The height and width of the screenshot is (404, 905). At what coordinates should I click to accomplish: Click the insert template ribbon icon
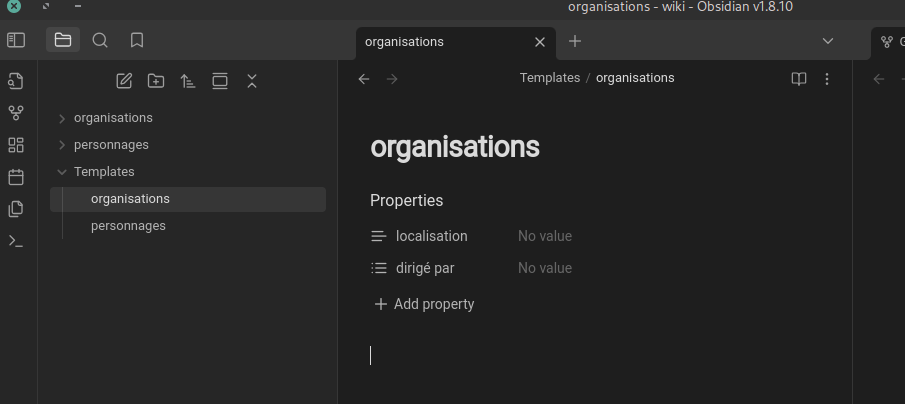pyautogui.click(x=16, y=209)
